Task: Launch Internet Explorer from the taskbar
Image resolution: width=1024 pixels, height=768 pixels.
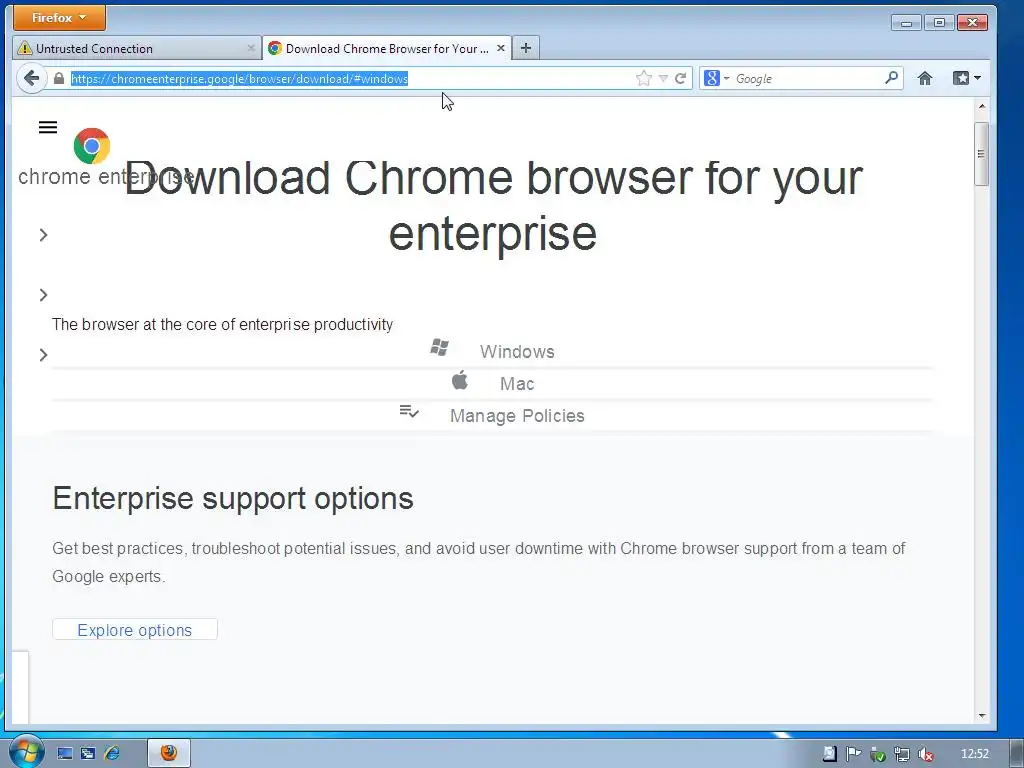Action: click(x=112, y=754)
